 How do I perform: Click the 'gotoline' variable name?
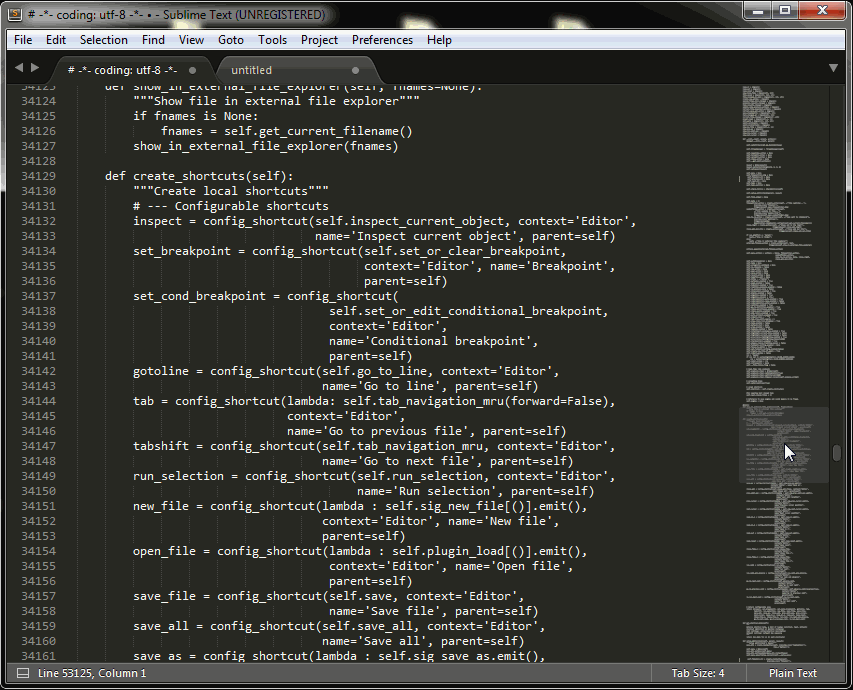point(160,371)
